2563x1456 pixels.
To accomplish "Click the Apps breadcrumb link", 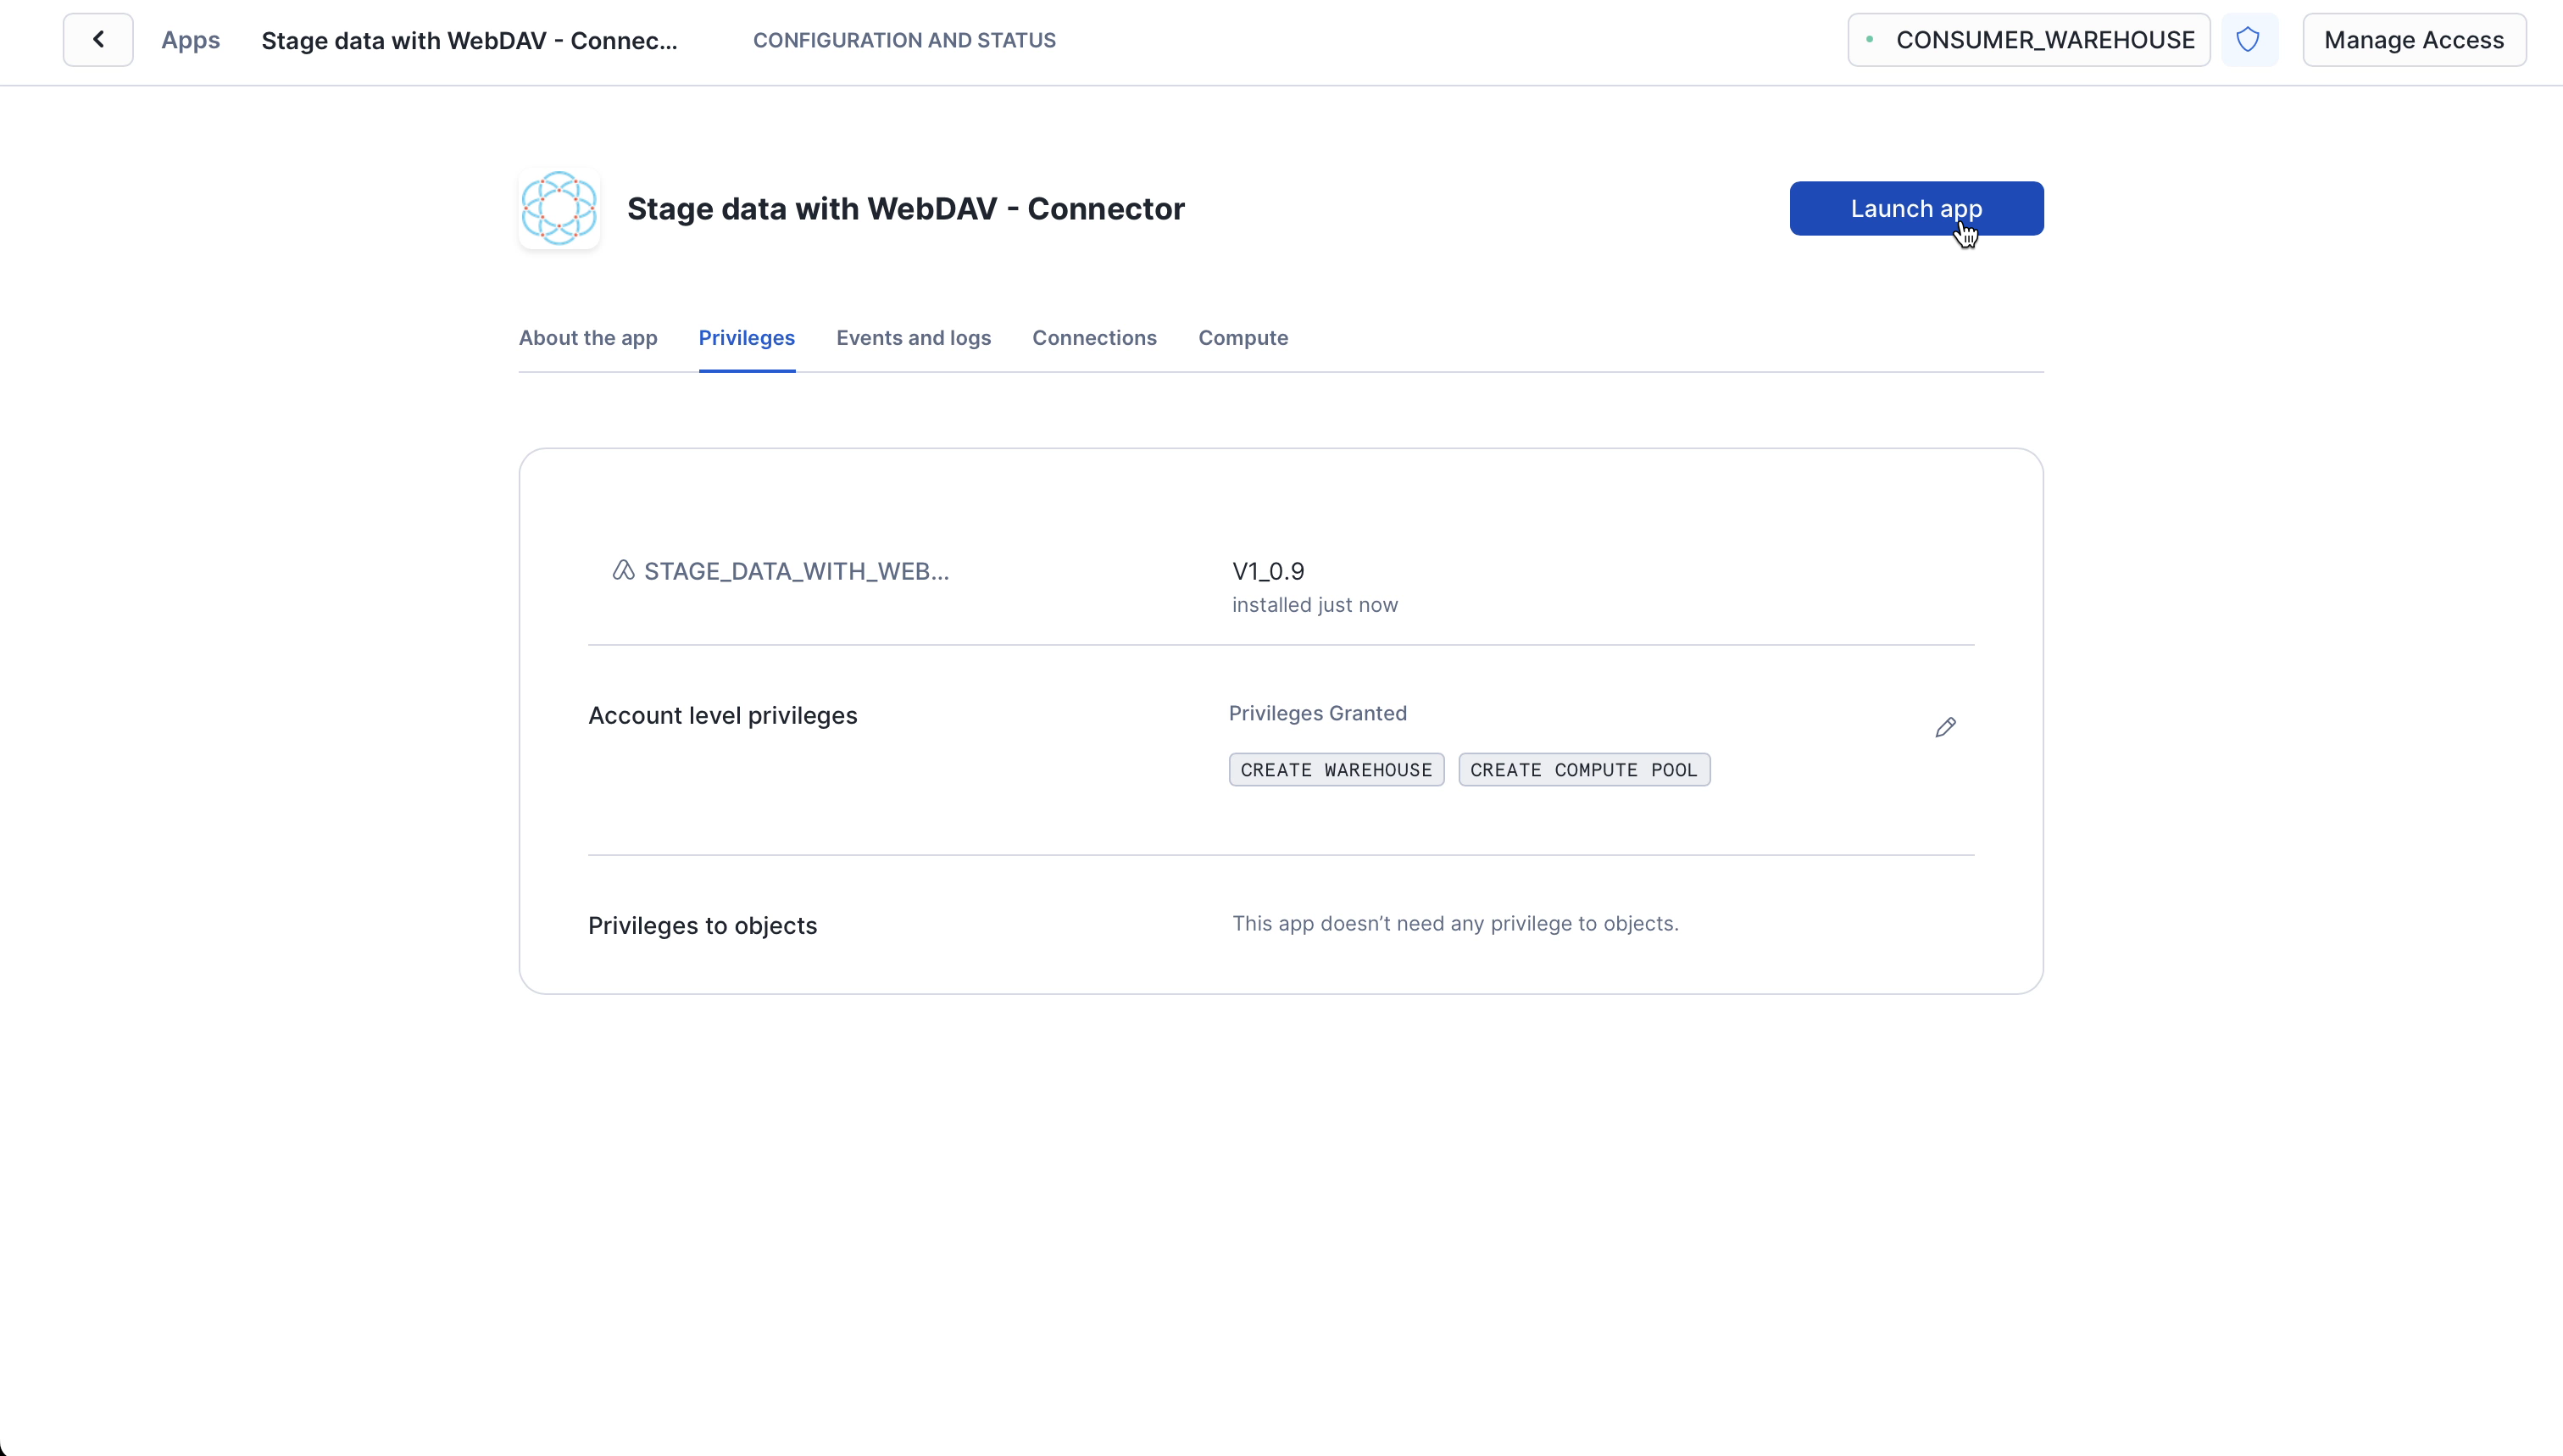I will 190,40.
